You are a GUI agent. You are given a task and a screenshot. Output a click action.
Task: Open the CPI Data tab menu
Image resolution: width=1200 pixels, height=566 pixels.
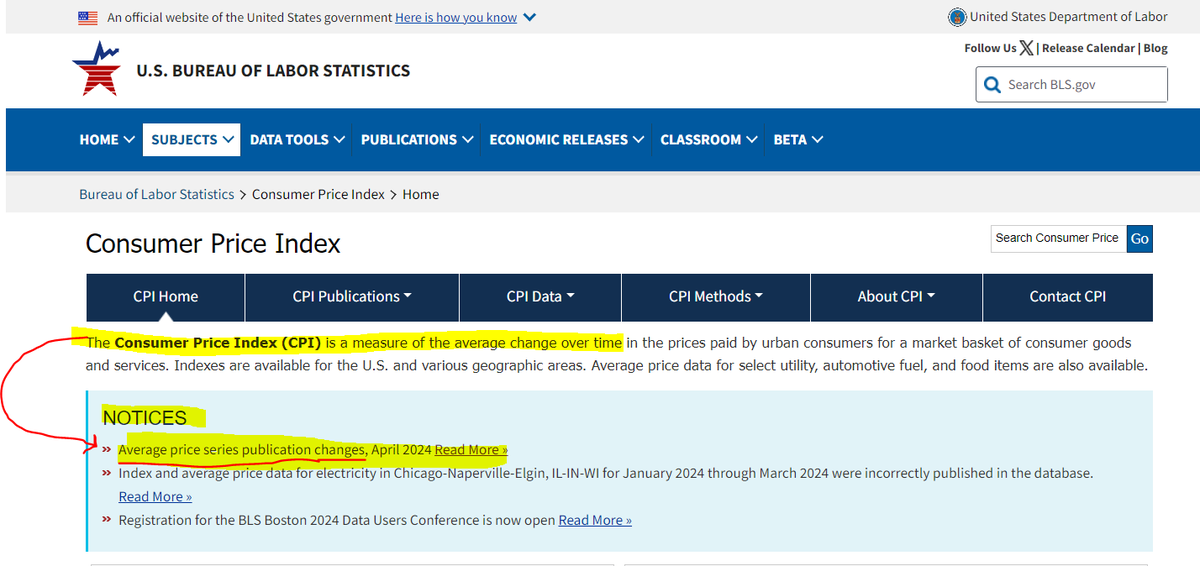[540, 296]
